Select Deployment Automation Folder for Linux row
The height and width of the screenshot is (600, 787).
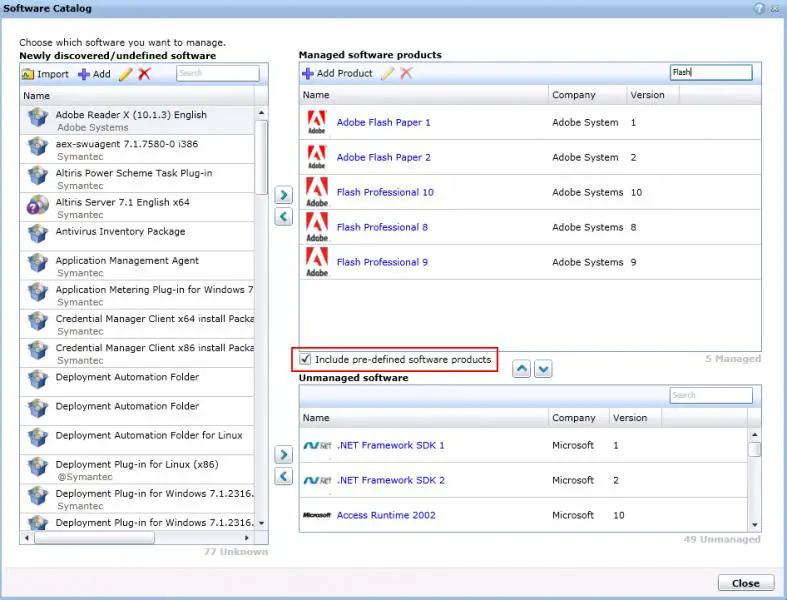pos(137,441)
